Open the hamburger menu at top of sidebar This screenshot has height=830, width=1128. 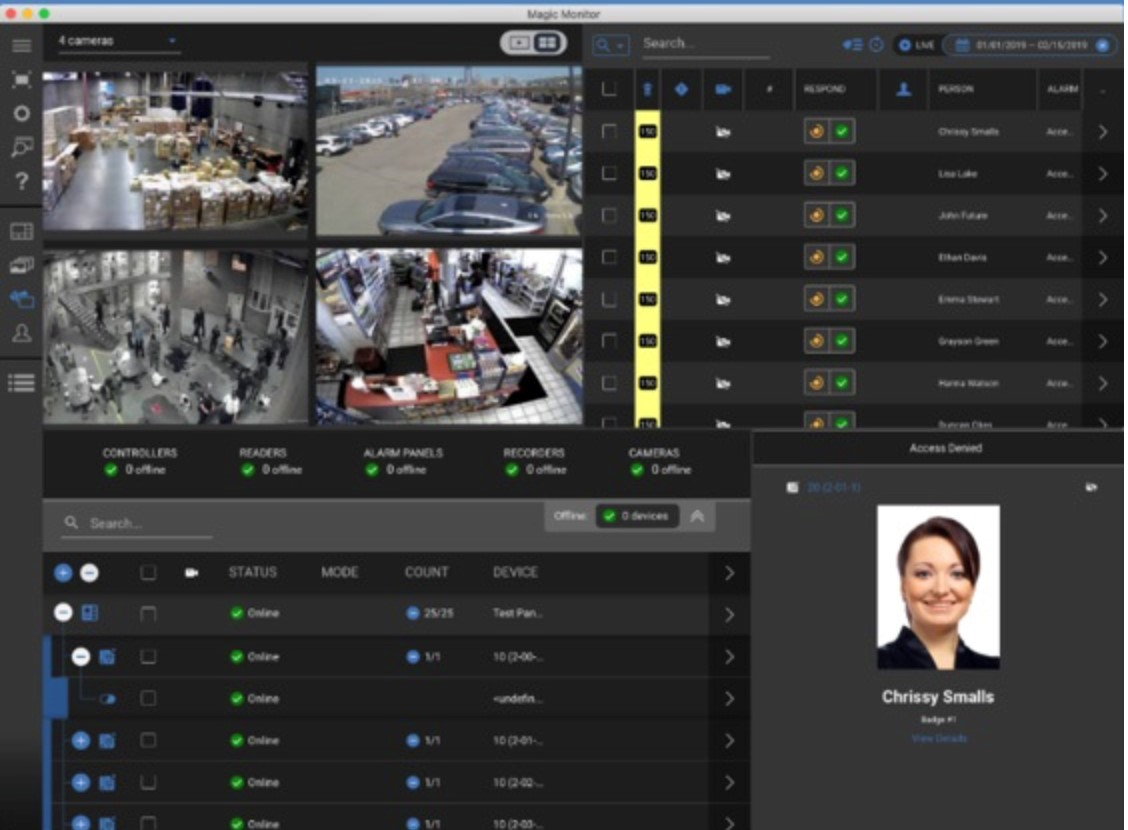(x=21, y=45)
